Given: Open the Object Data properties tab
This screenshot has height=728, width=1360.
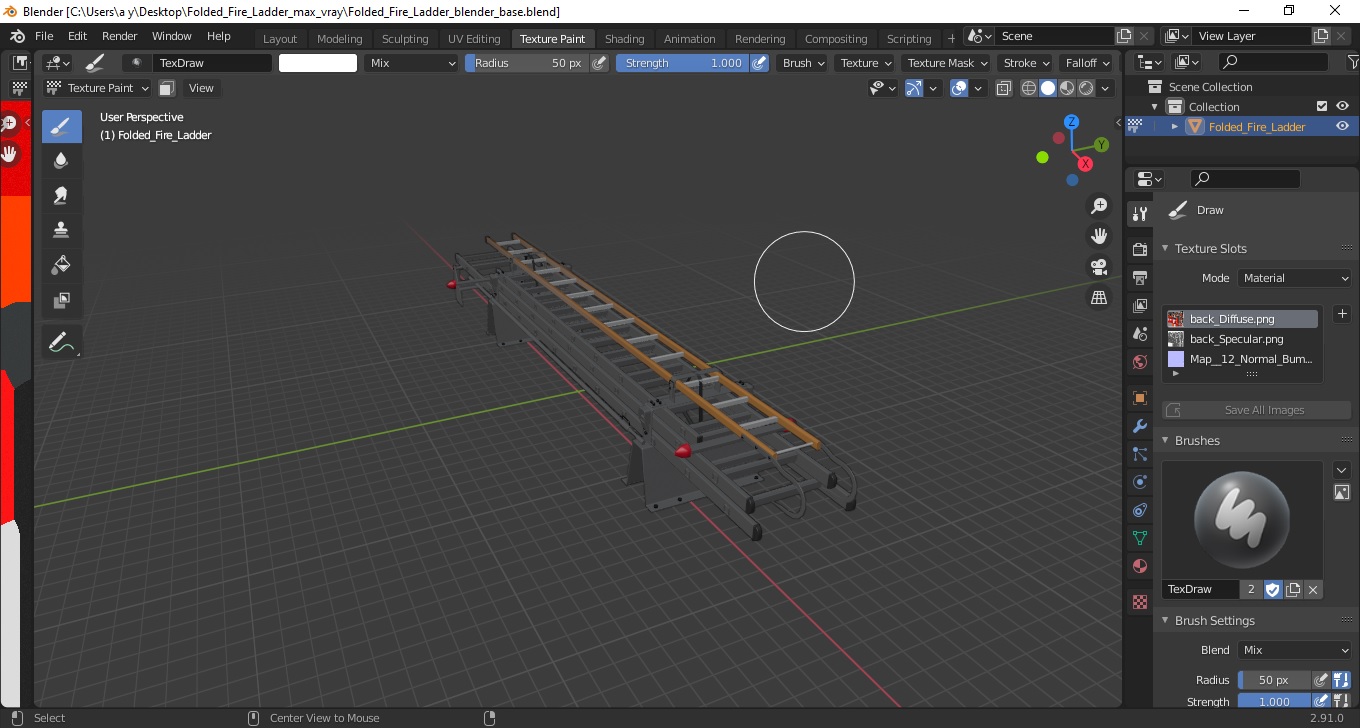Looking at the screenshot, I should coord(1139,538).
